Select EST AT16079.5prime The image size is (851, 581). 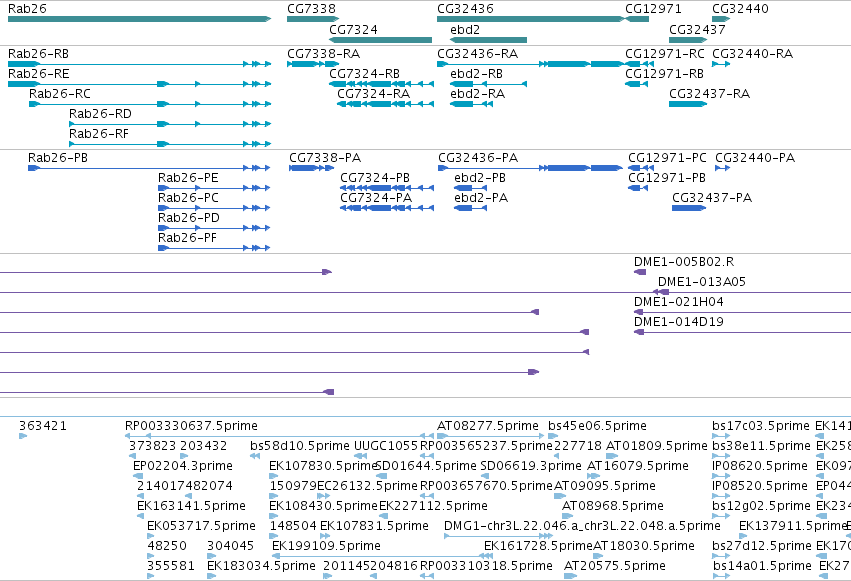[594, 476]
